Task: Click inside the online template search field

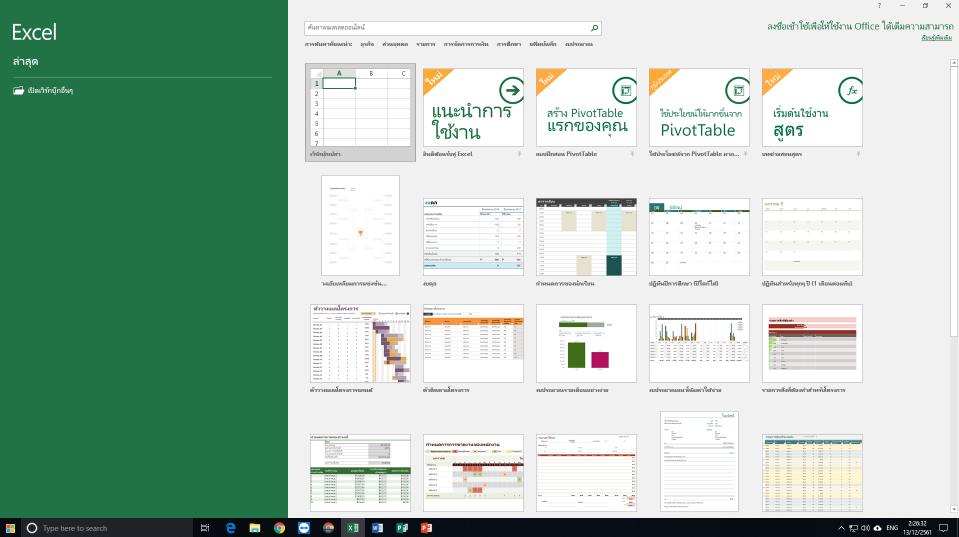Action: (446, 28)
